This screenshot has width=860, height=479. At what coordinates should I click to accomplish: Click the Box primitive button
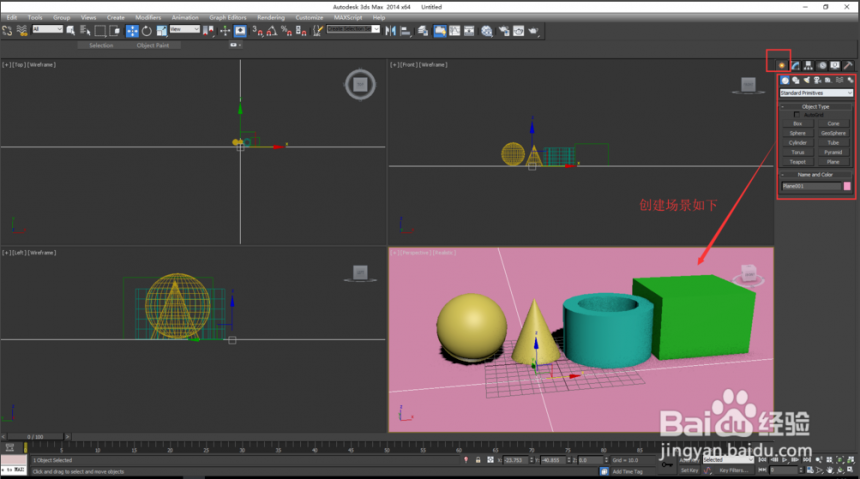(798, 123)
